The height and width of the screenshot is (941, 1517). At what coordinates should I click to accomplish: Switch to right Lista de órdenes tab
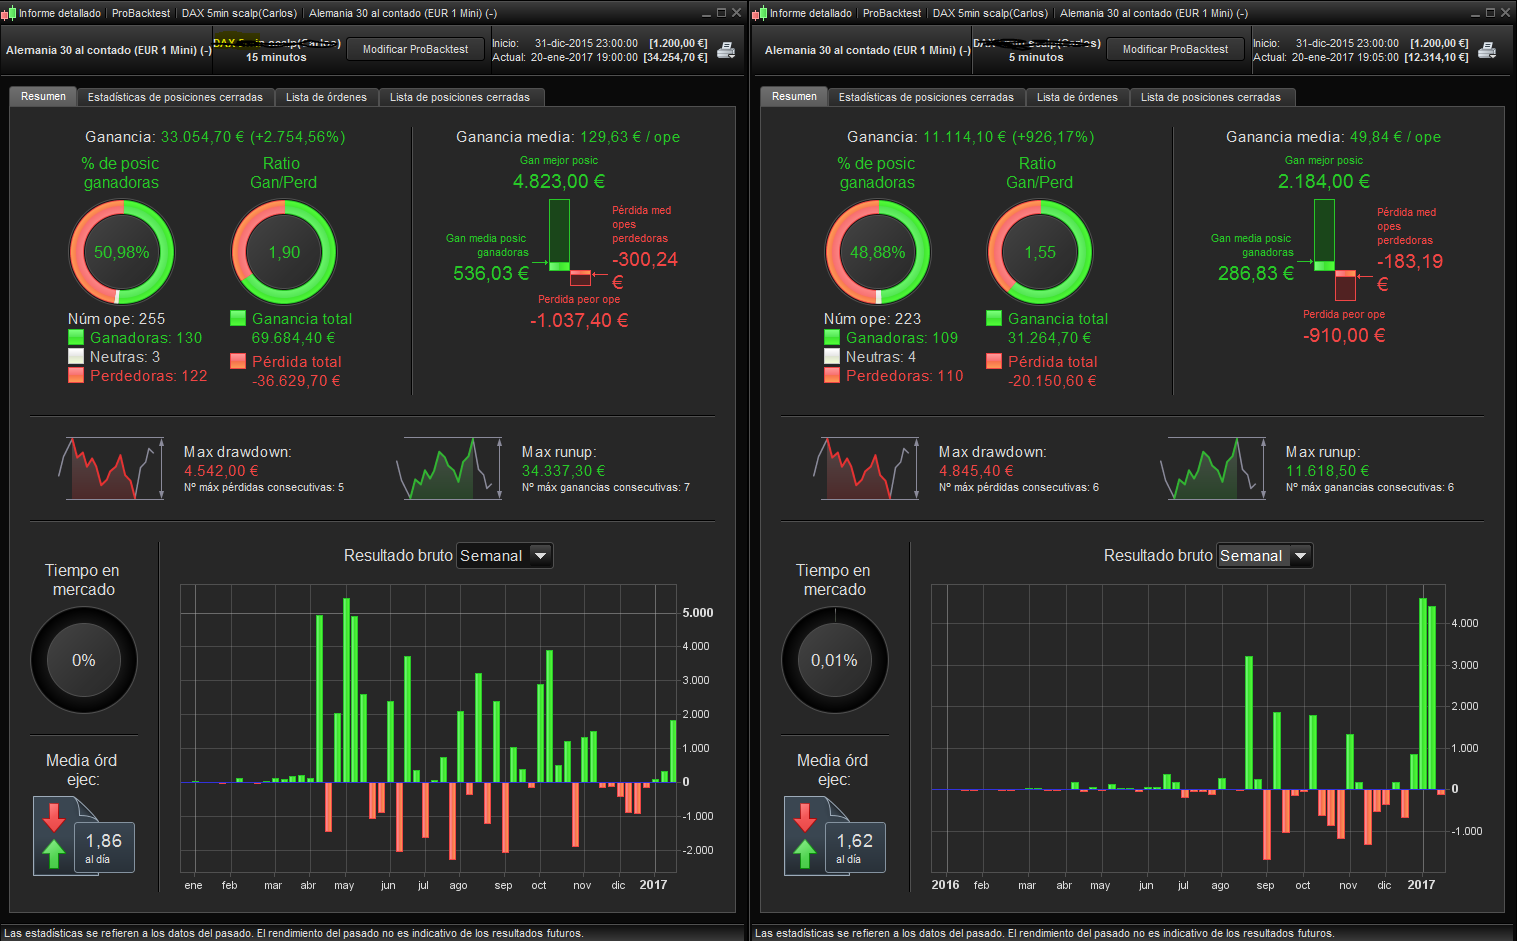pos(1077,97)
